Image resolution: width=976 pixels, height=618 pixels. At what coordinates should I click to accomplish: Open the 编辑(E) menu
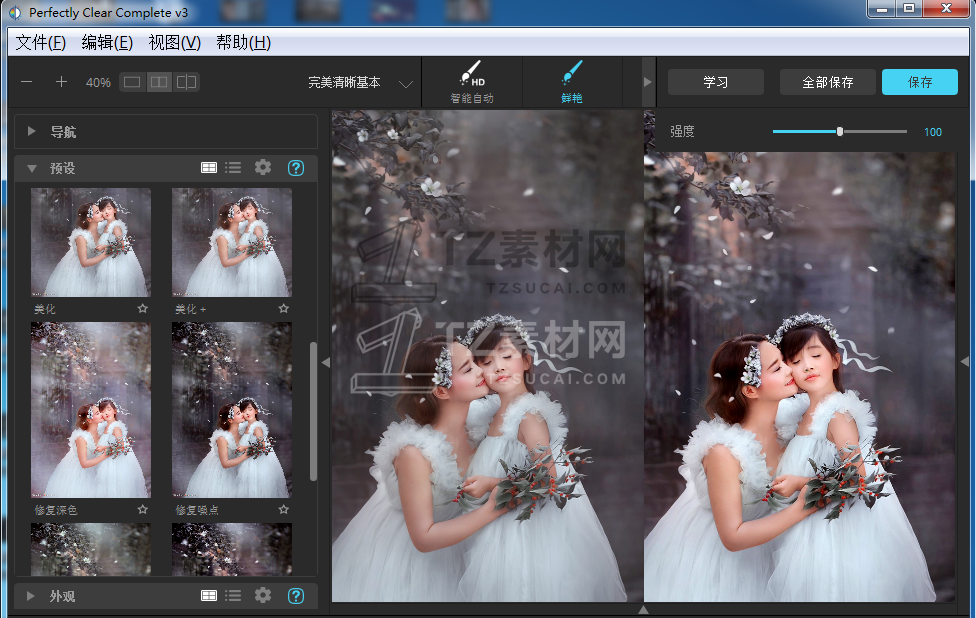tap(107, 42)
